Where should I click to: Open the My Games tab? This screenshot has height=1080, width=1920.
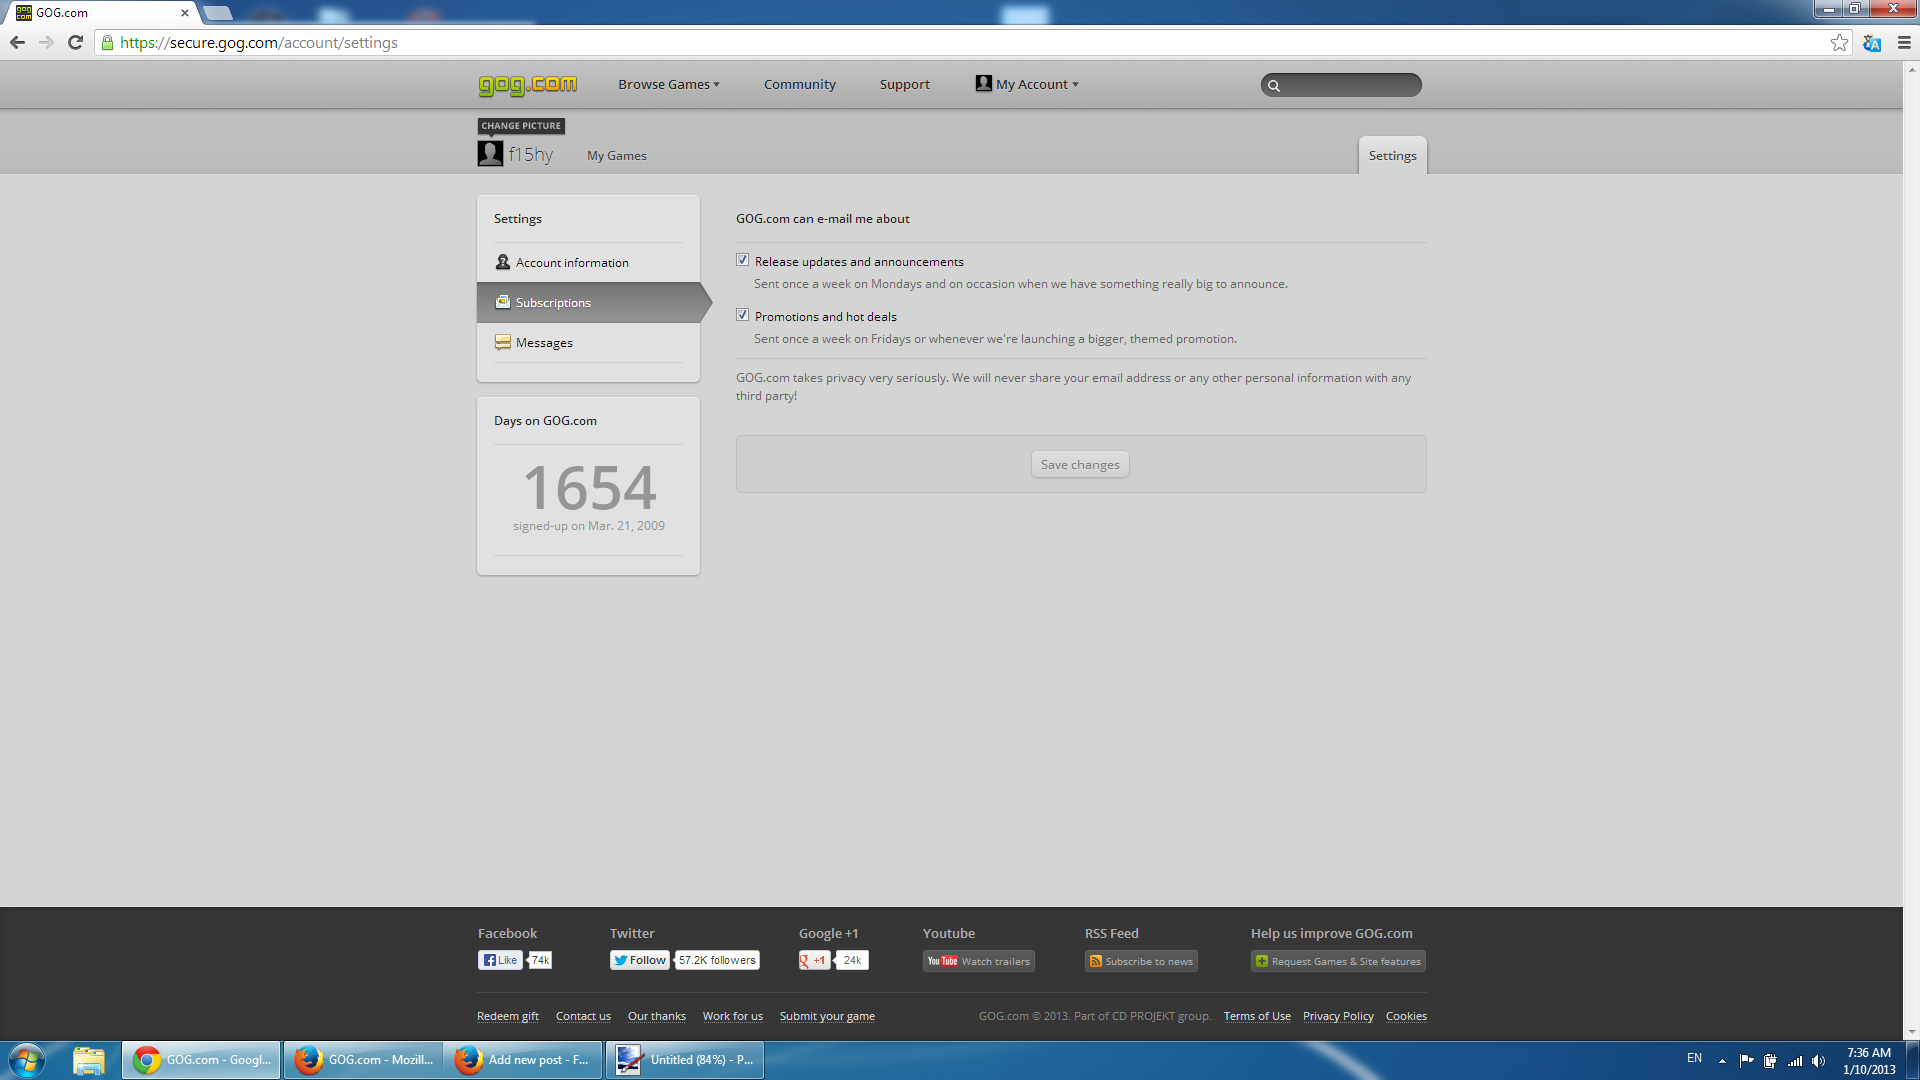616,155
